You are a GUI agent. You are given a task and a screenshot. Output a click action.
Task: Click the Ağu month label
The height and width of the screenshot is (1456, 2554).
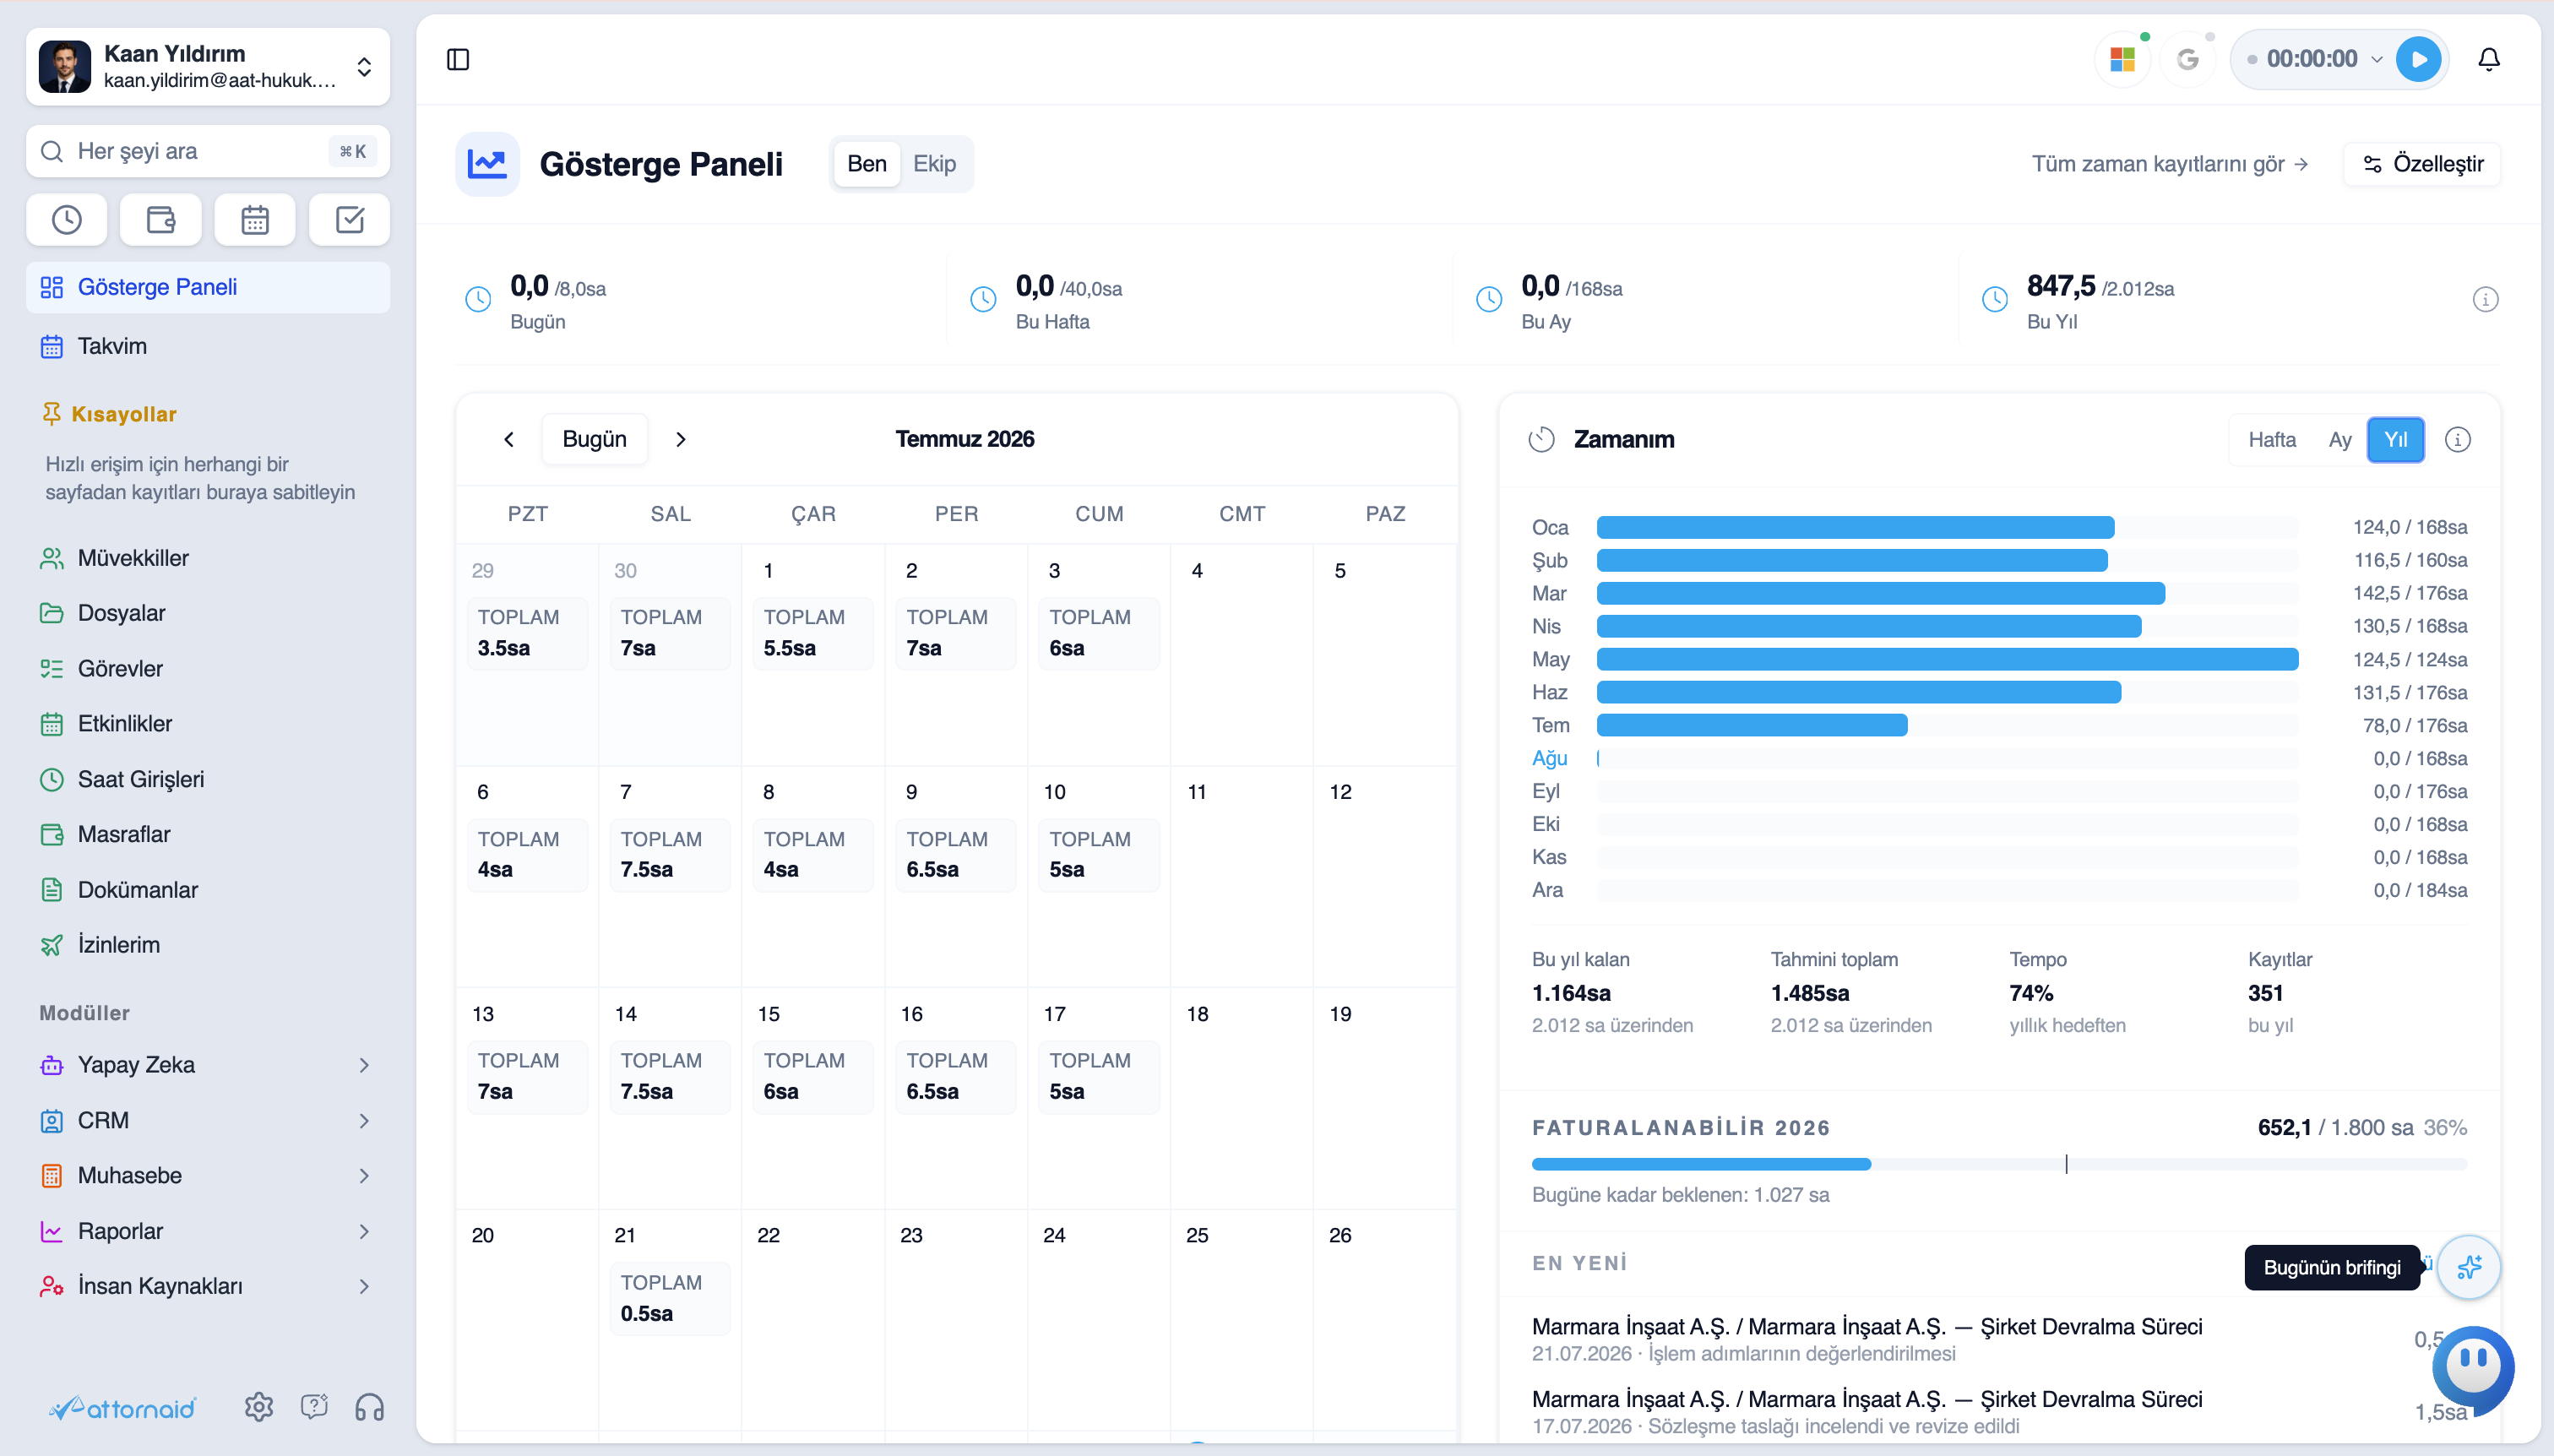click(1549, 758)
